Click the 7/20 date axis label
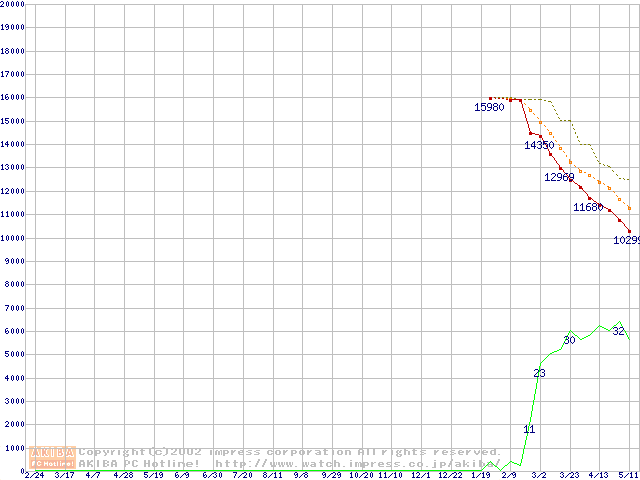Screen dimensions: 640x480 tap(241, 475)
